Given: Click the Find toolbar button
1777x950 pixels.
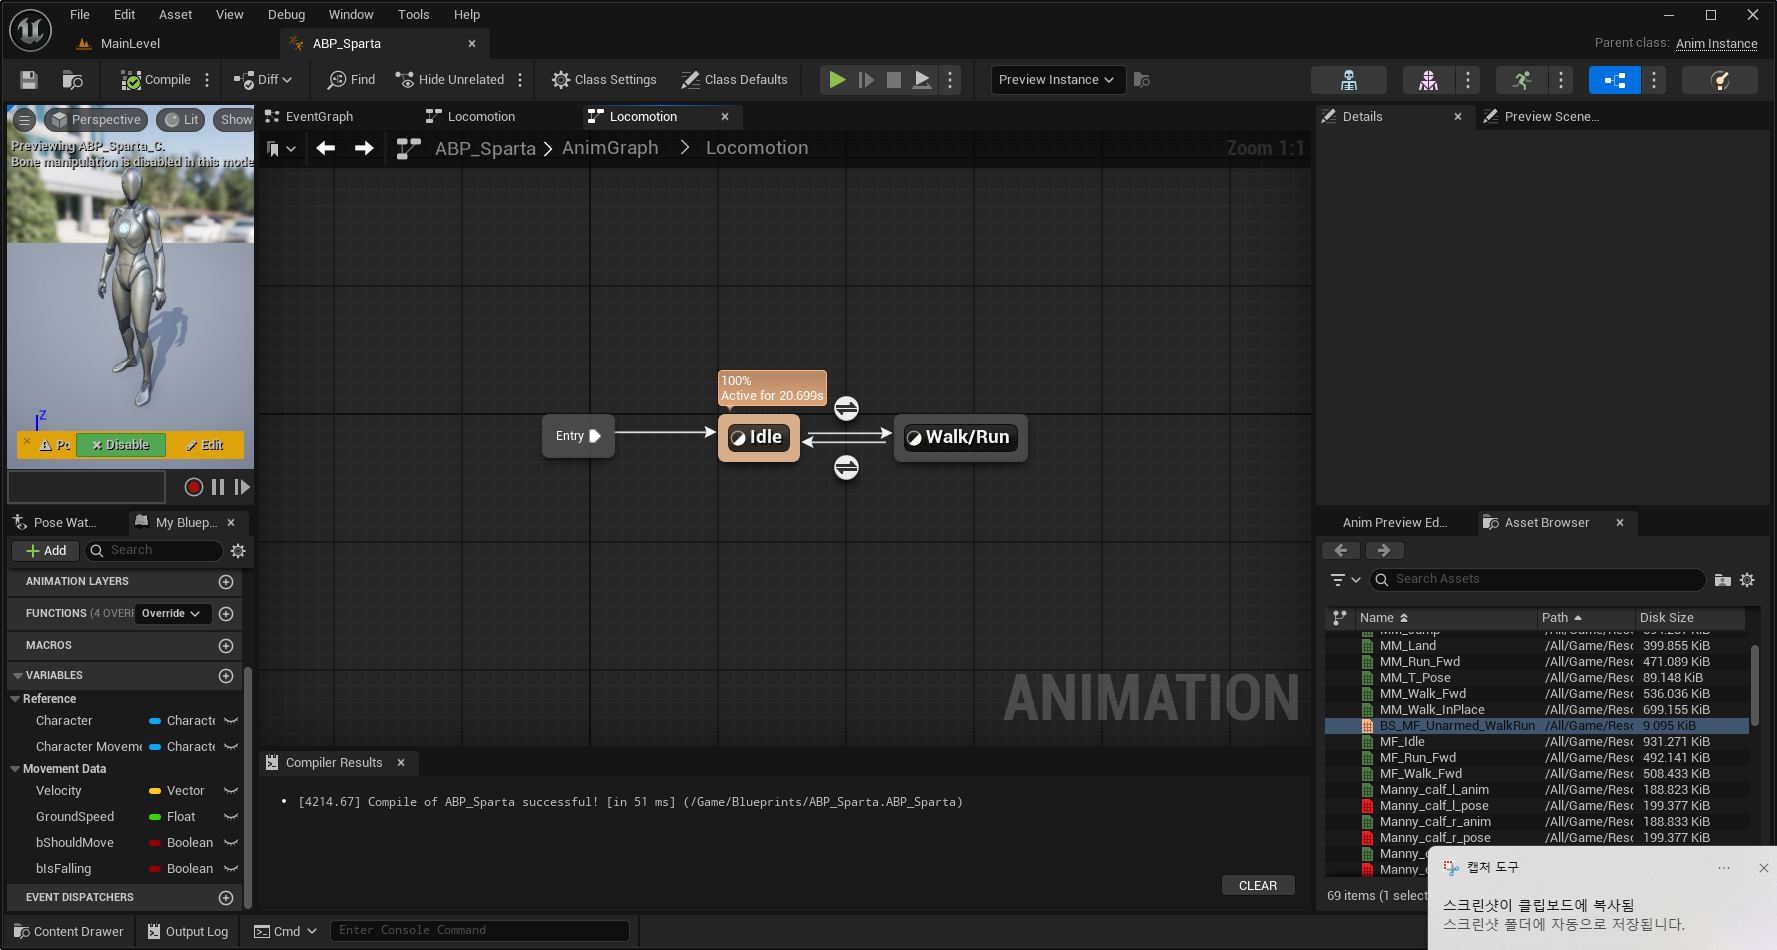Looking at the screenshot, I should pos(352,80).
